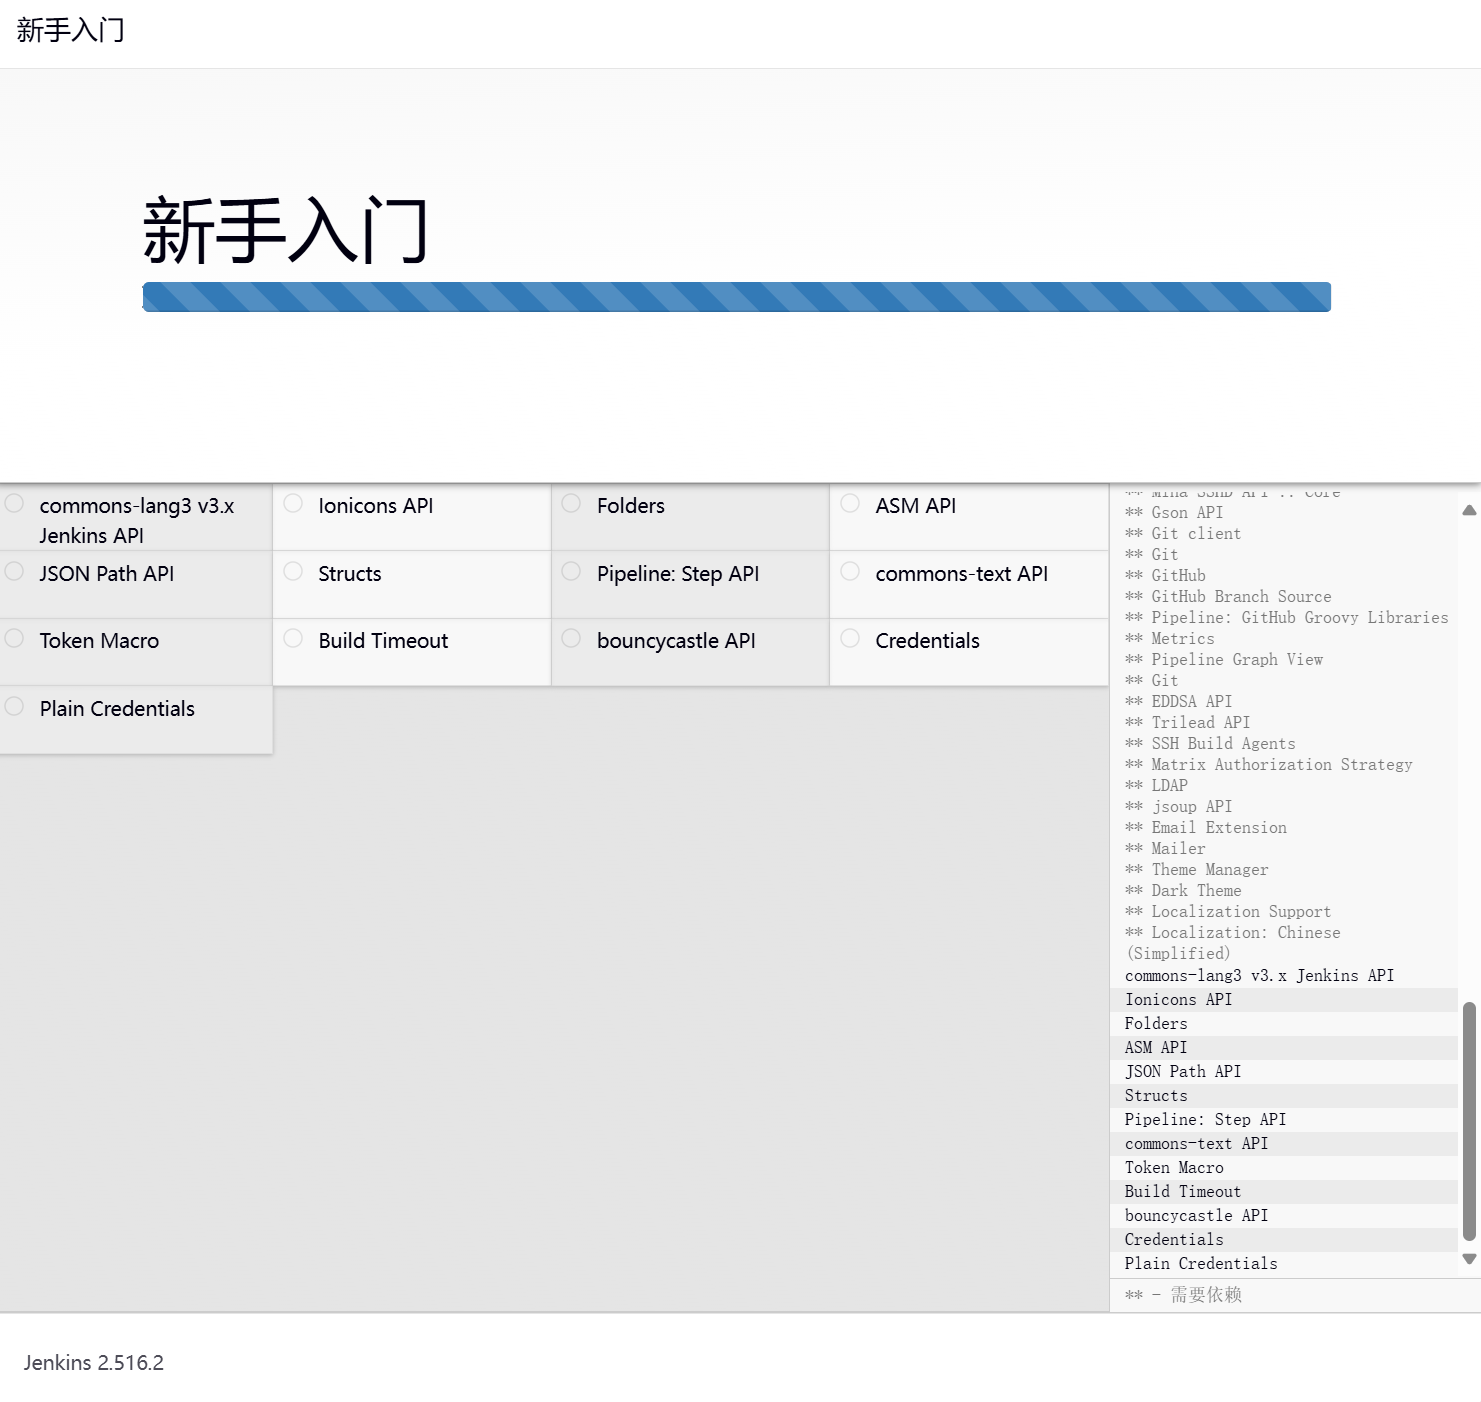Click bouncycastle API row in install log
Image resolution: width=1481 pixels, height=1402 pixels.
(1284, 1216)
